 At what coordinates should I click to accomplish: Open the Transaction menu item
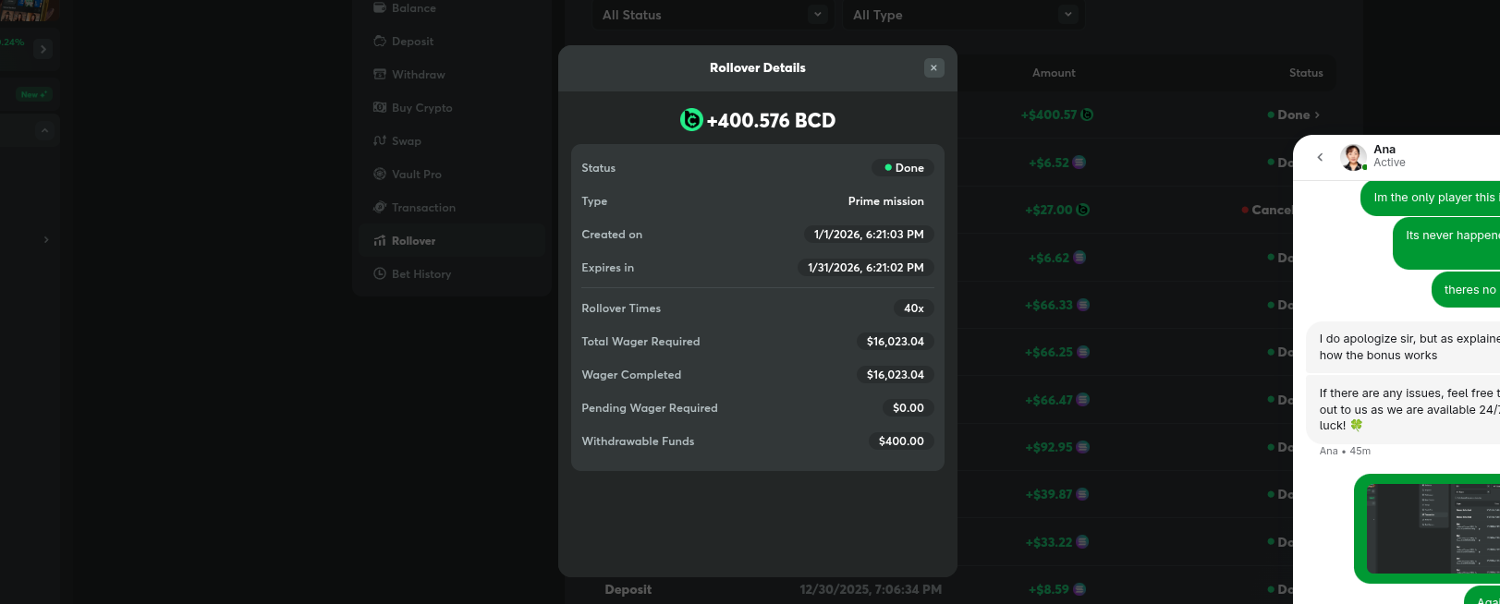pyautogui.click(x=423, y=208)
